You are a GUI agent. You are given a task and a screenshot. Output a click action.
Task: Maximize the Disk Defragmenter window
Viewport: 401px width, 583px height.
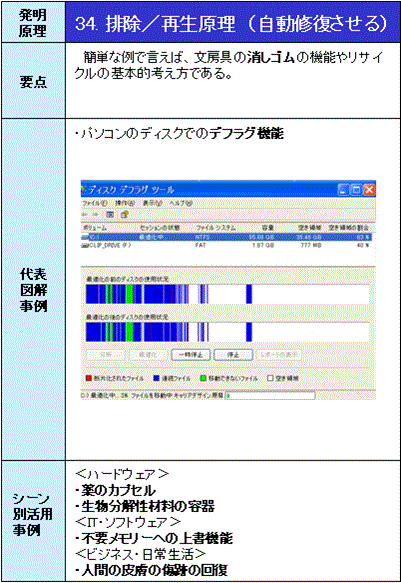pyautogui.click(x=356, y=190)
